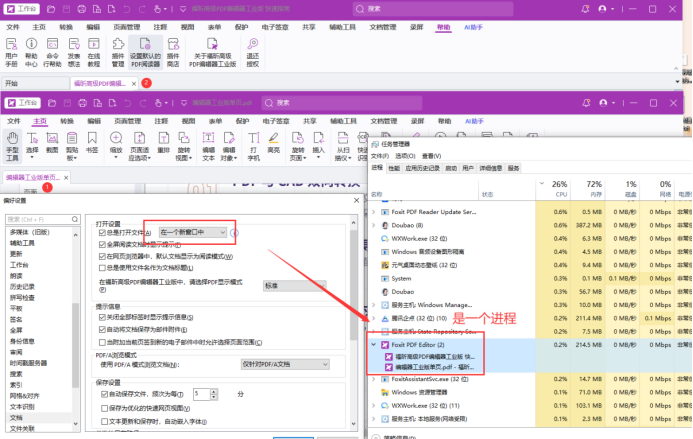Open the 帮助中心 help center icon
Viewport: 693px width, 439px height.
tap(31, 52)
